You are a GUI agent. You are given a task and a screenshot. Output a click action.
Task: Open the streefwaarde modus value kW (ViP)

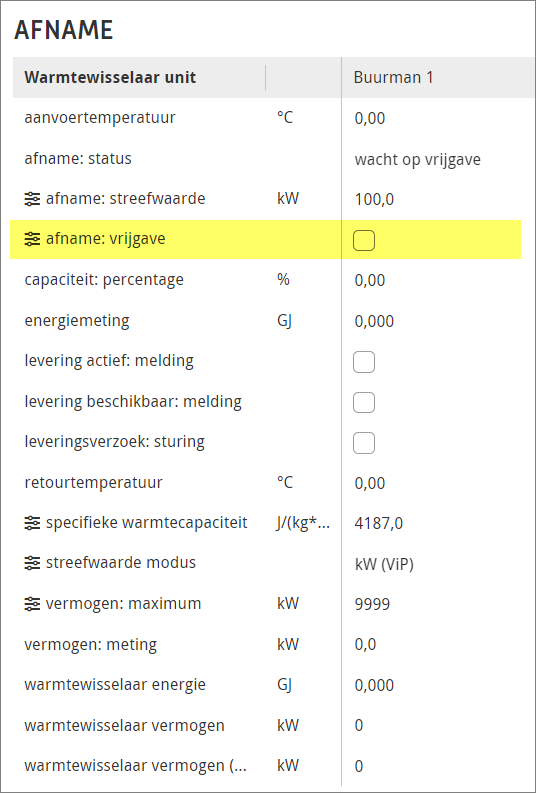(384, 564)
